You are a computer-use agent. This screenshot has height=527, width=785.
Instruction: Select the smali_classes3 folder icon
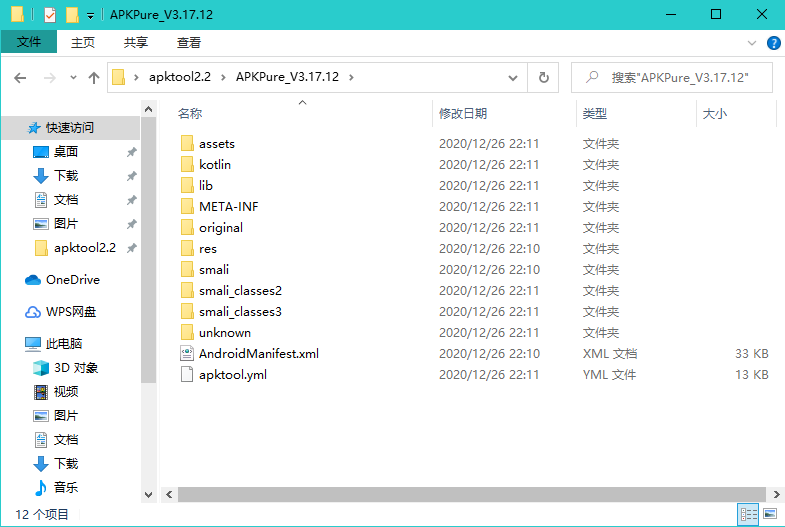(187, 312)
